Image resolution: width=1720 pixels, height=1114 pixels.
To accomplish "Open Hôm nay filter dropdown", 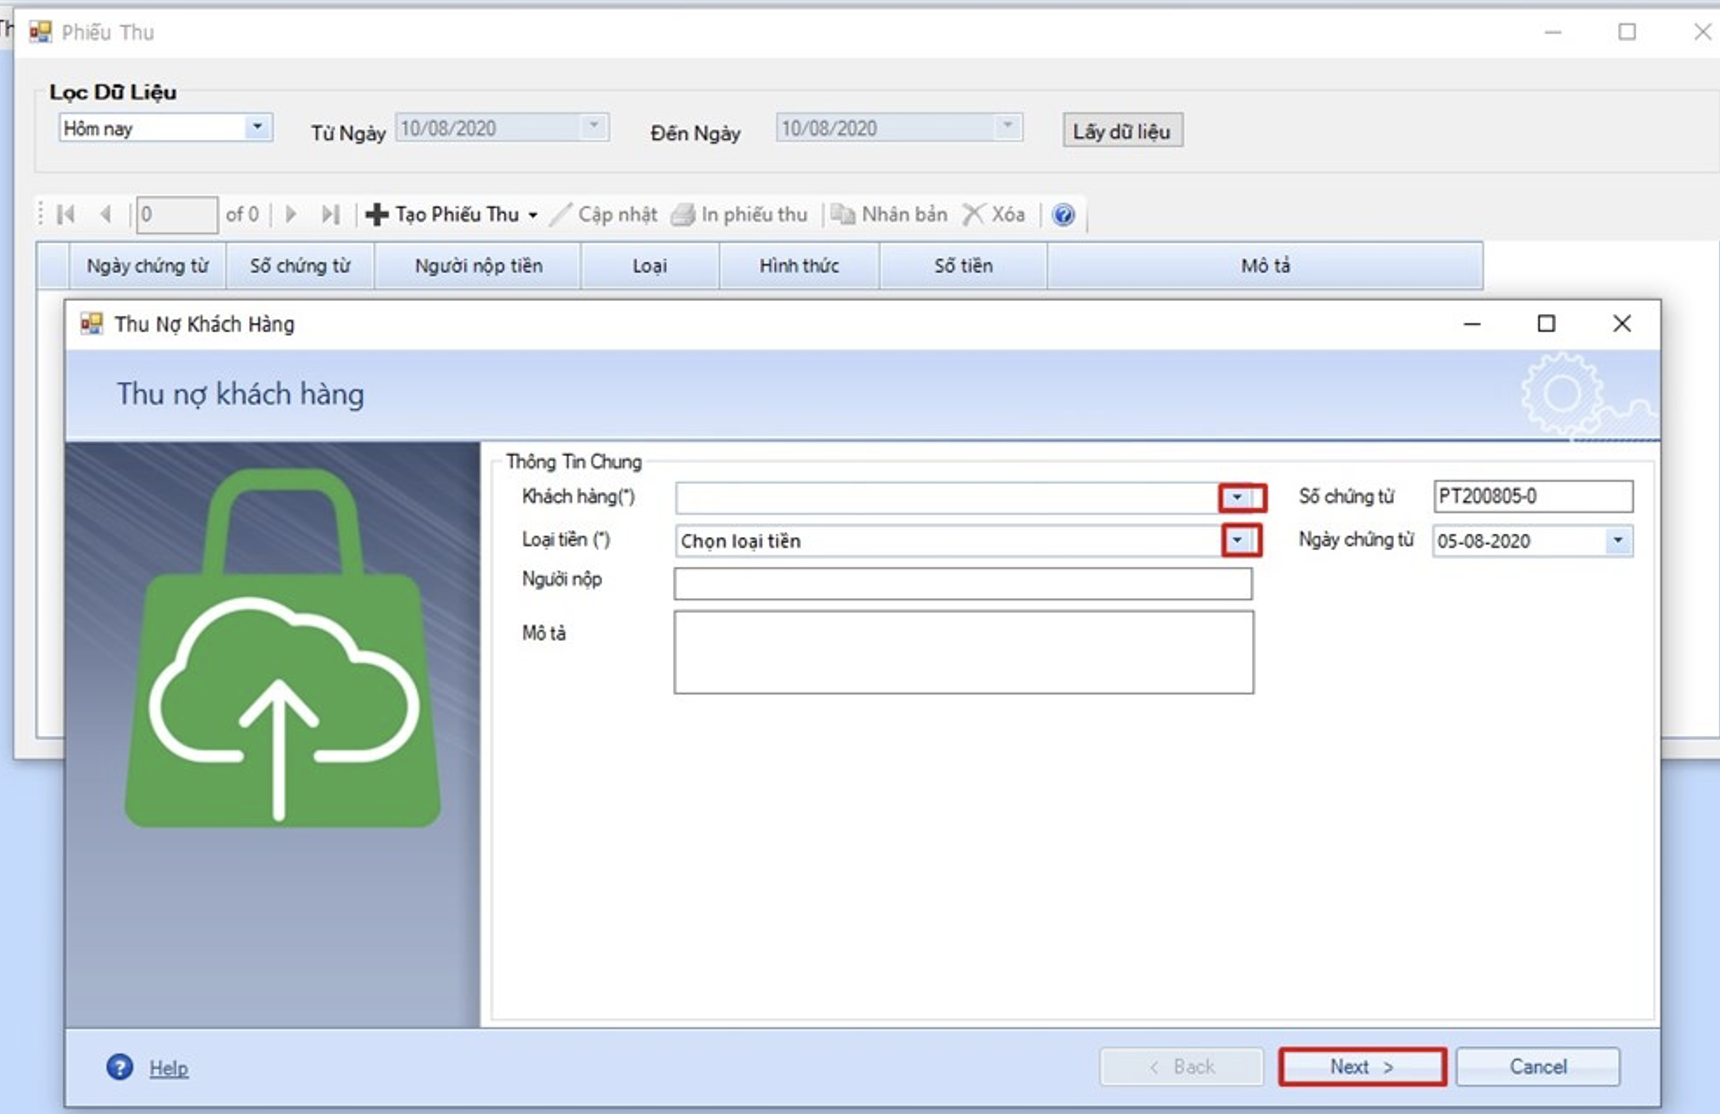I will click(257, 127).
